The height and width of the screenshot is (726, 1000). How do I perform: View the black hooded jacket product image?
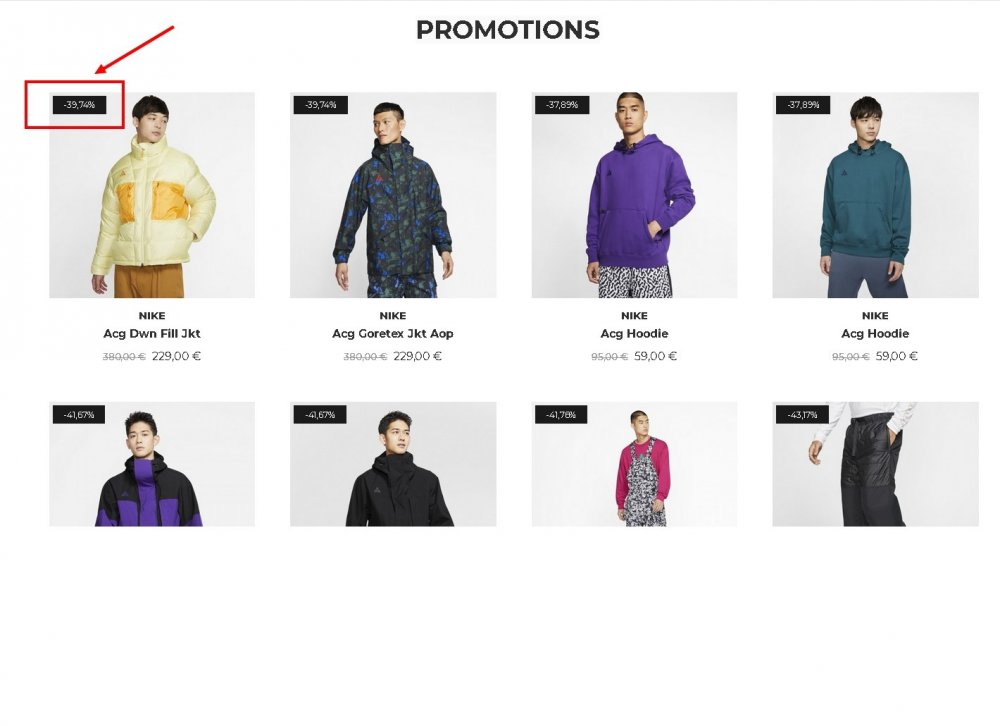click(x=393, y=464)
